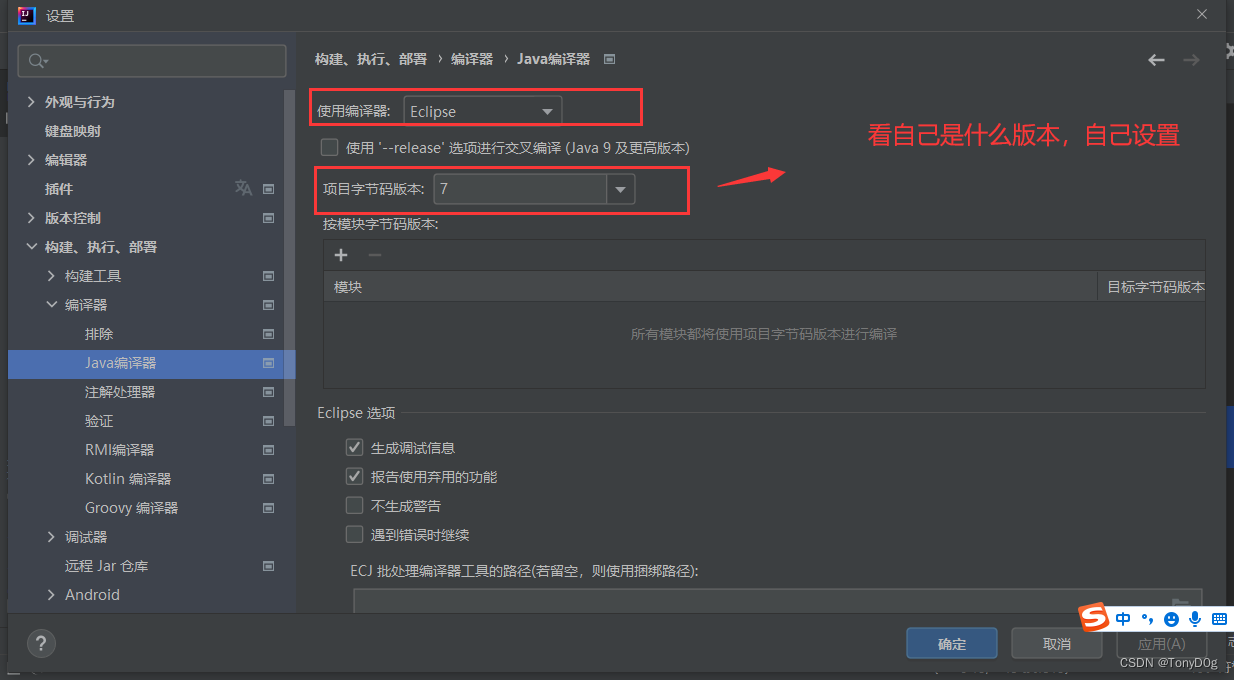Expand the Android tree node
This screenshot has height=680, width=1234.
click(x=52, y=595)
